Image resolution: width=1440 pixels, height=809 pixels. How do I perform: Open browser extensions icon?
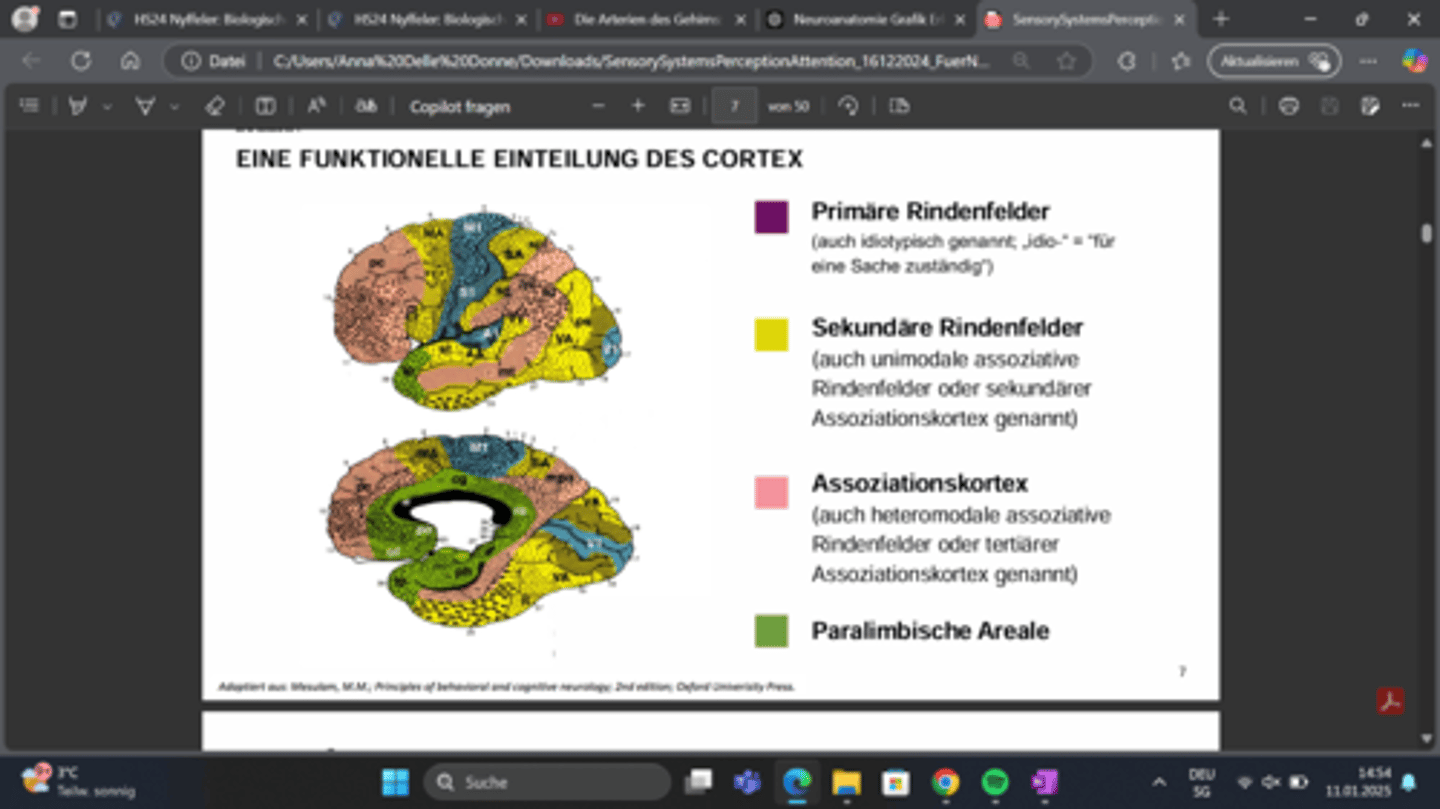click(1127, 61)
